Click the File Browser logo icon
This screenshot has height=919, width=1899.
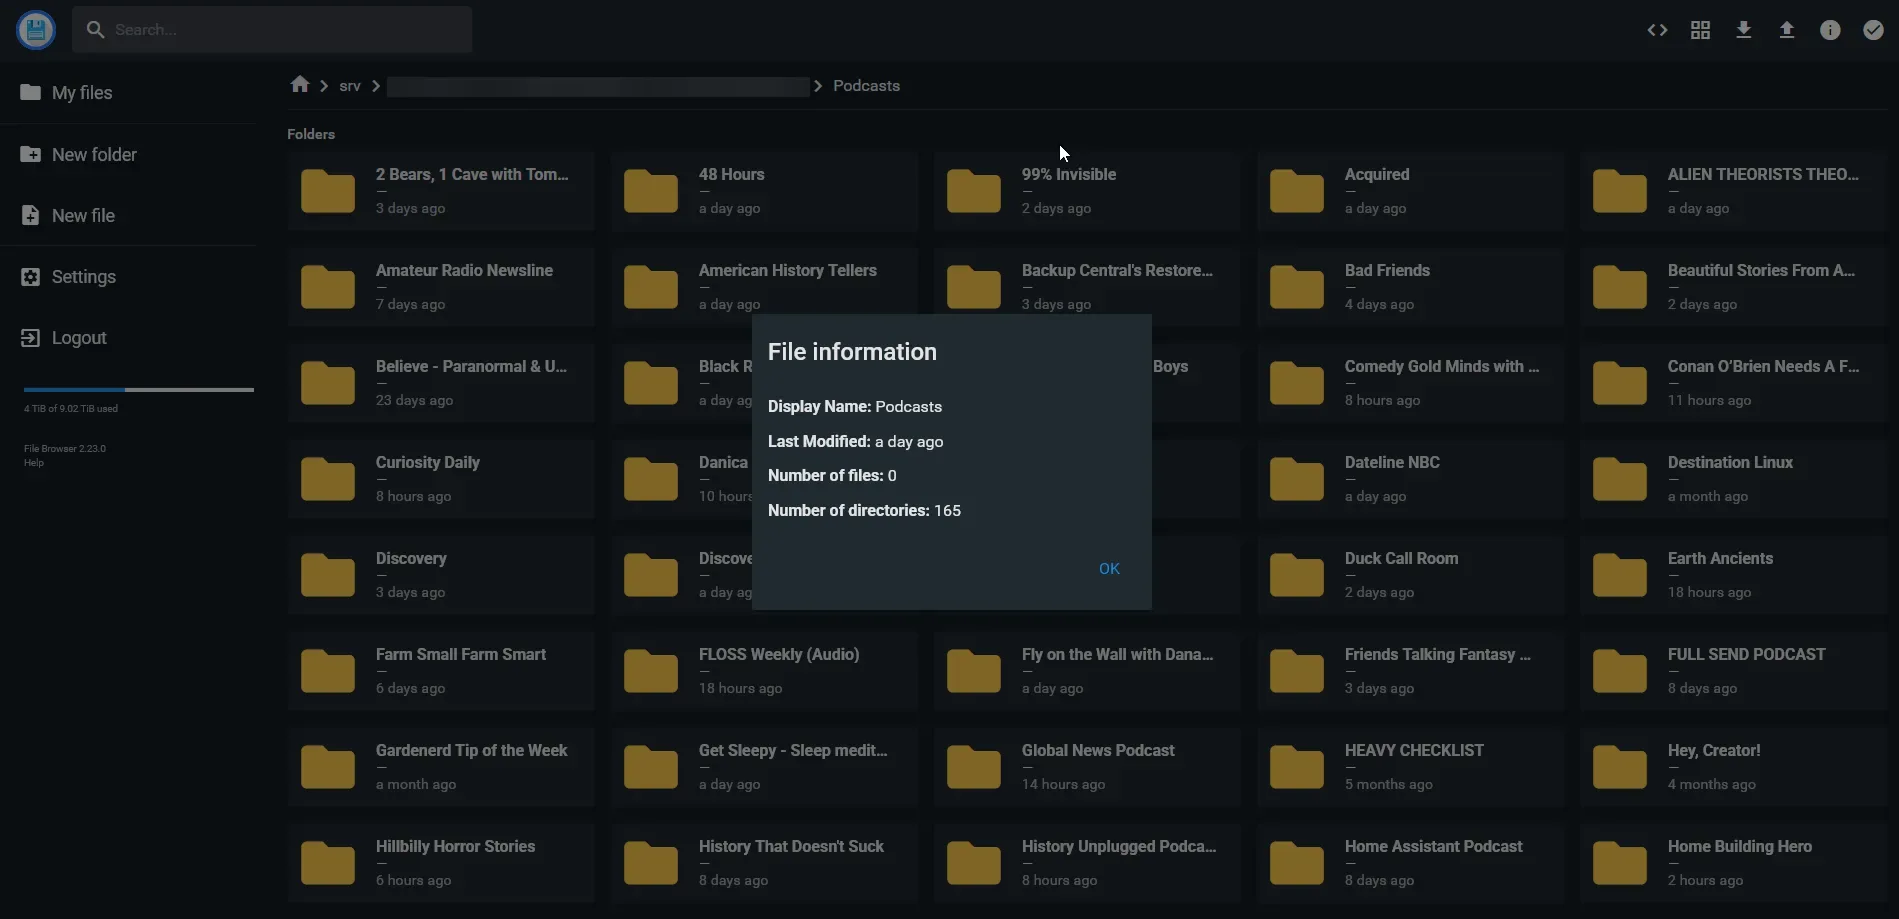pos(36,30)
